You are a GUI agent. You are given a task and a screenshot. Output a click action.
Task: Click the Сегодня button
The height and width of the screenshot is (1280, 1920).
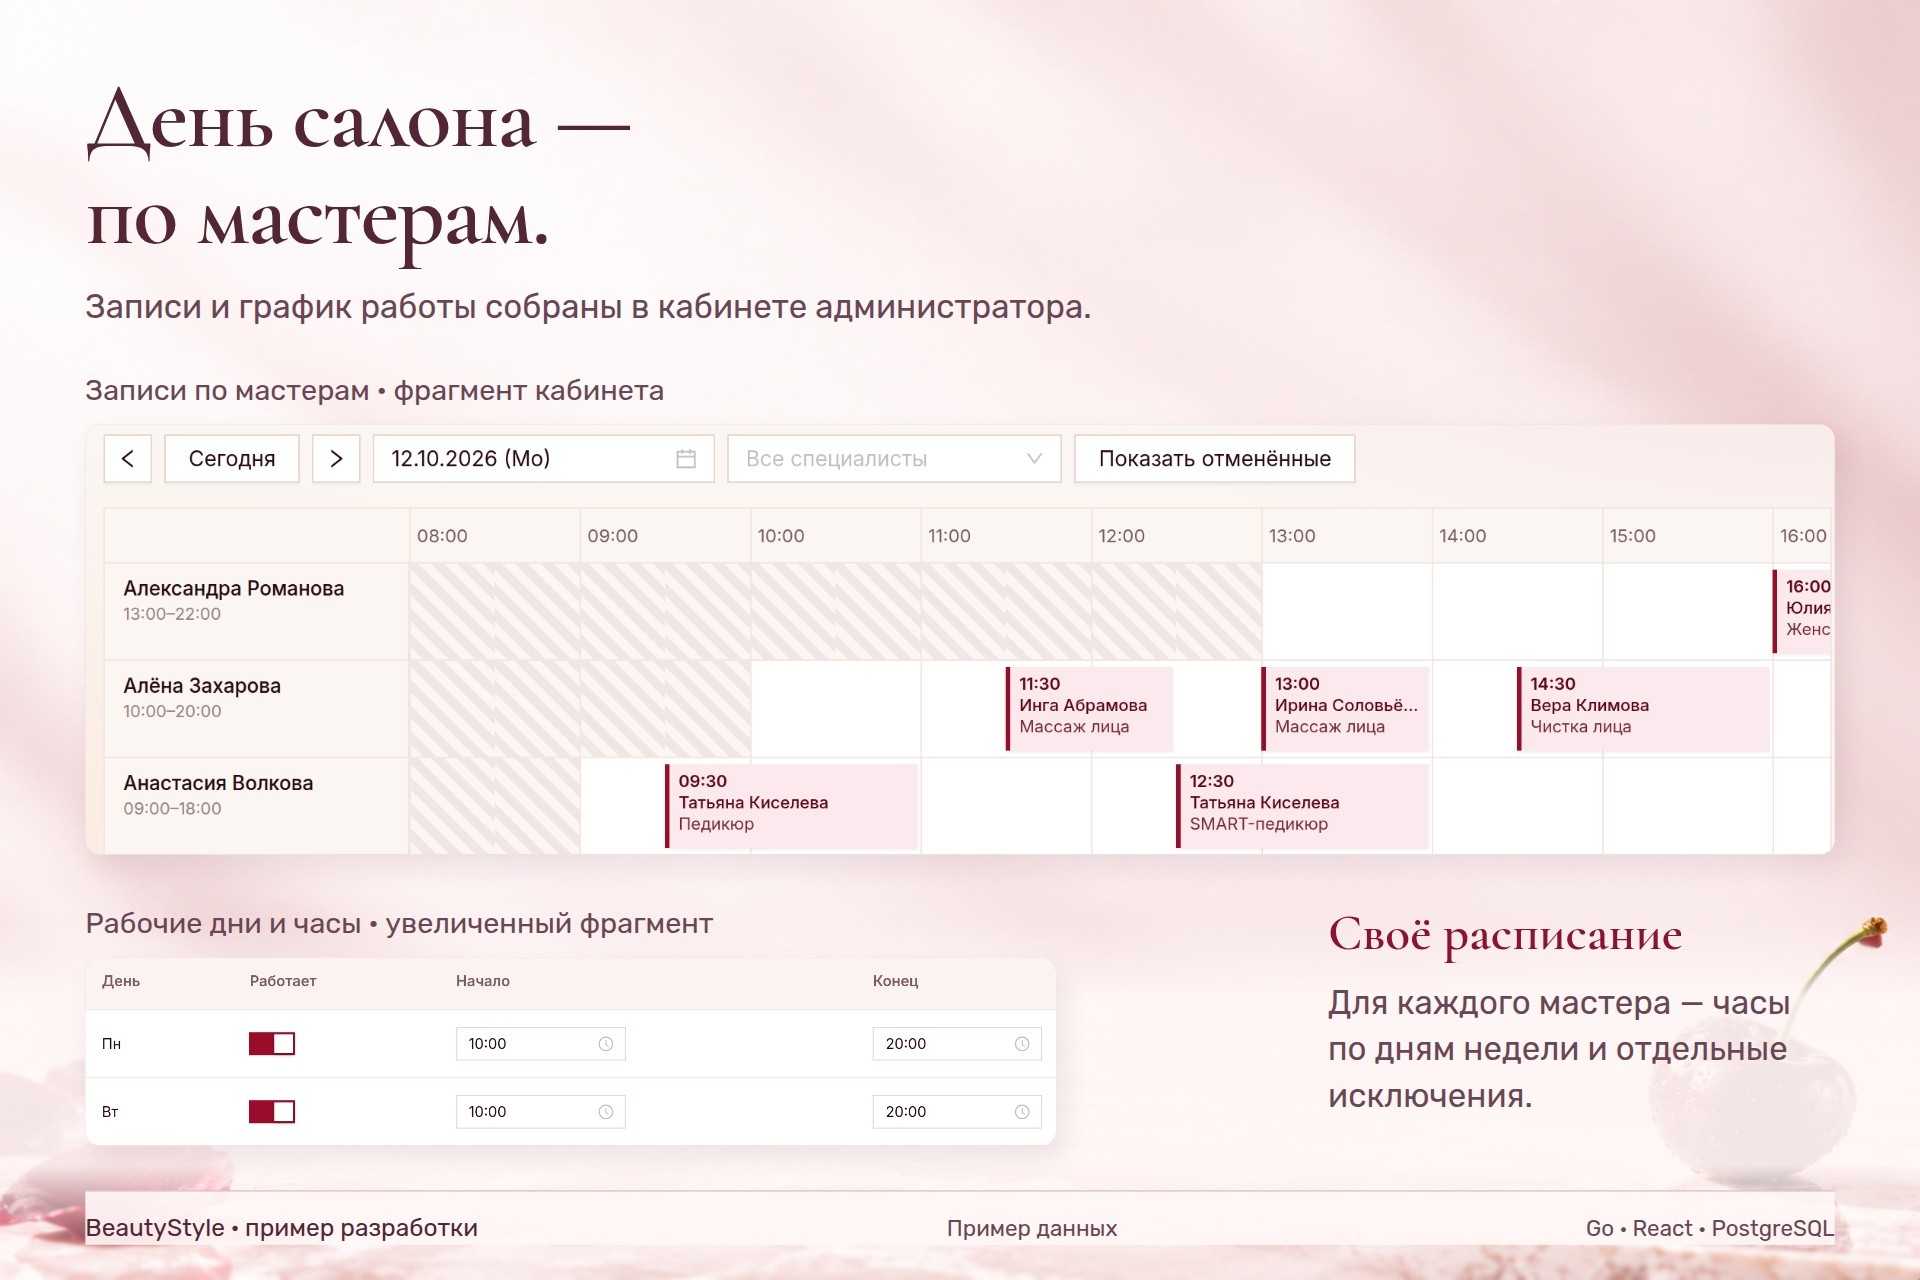click(x=232, y=459)
